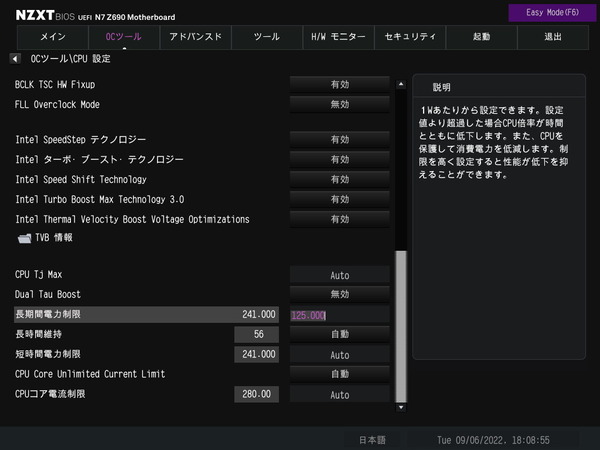The width and height of the screenshot is (600, 450).
Task: Toggle Intel SpeedStep テクノロジー value
Action: [x=339, y=139]
